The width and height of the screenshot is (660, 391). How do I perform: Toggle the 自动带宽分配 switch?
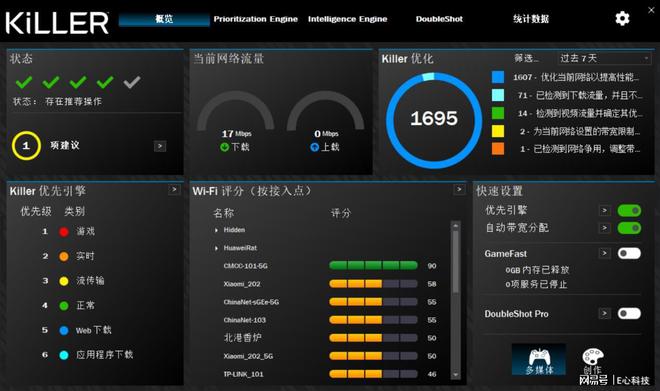pos(629,228)
